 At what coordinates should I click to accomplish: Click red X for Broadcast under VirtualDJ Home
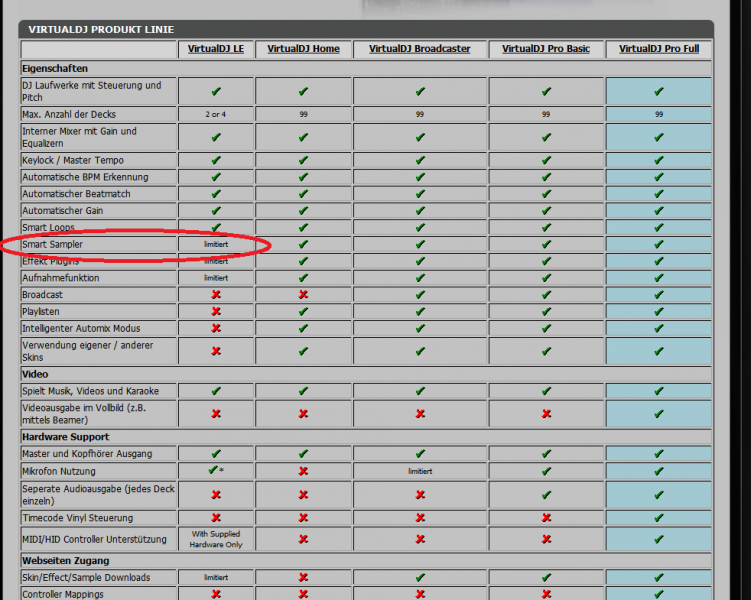click(303, 294)
